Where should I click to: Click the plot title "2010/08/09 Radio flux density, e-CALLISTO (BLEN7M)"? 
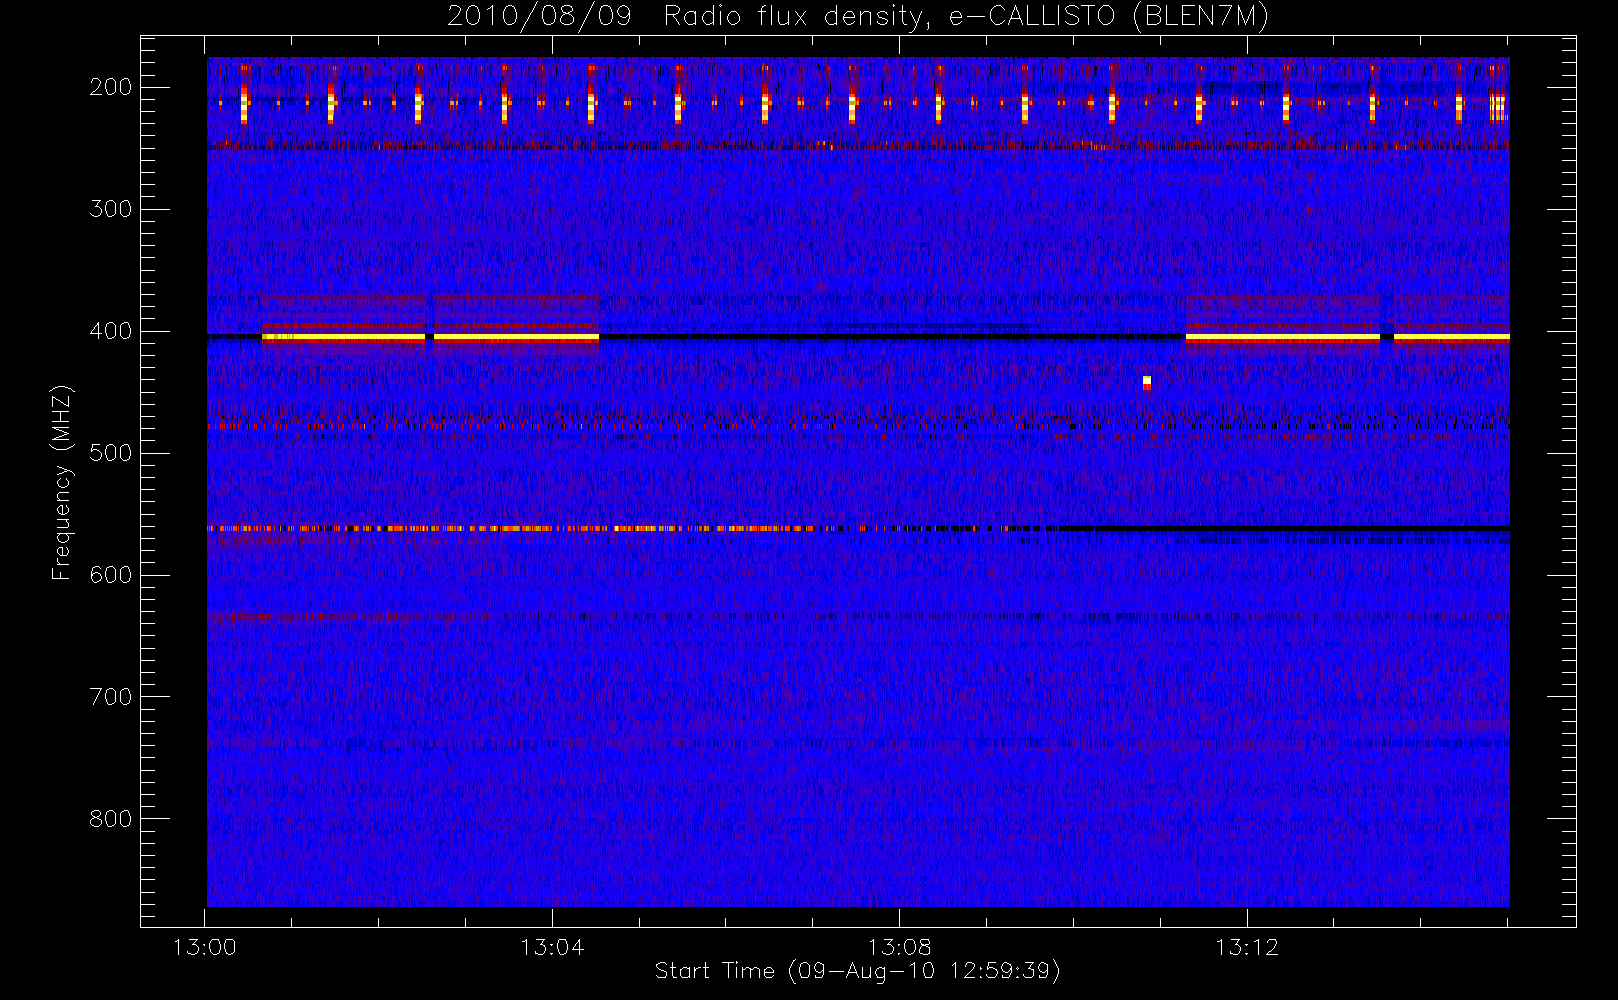(857, 17)
